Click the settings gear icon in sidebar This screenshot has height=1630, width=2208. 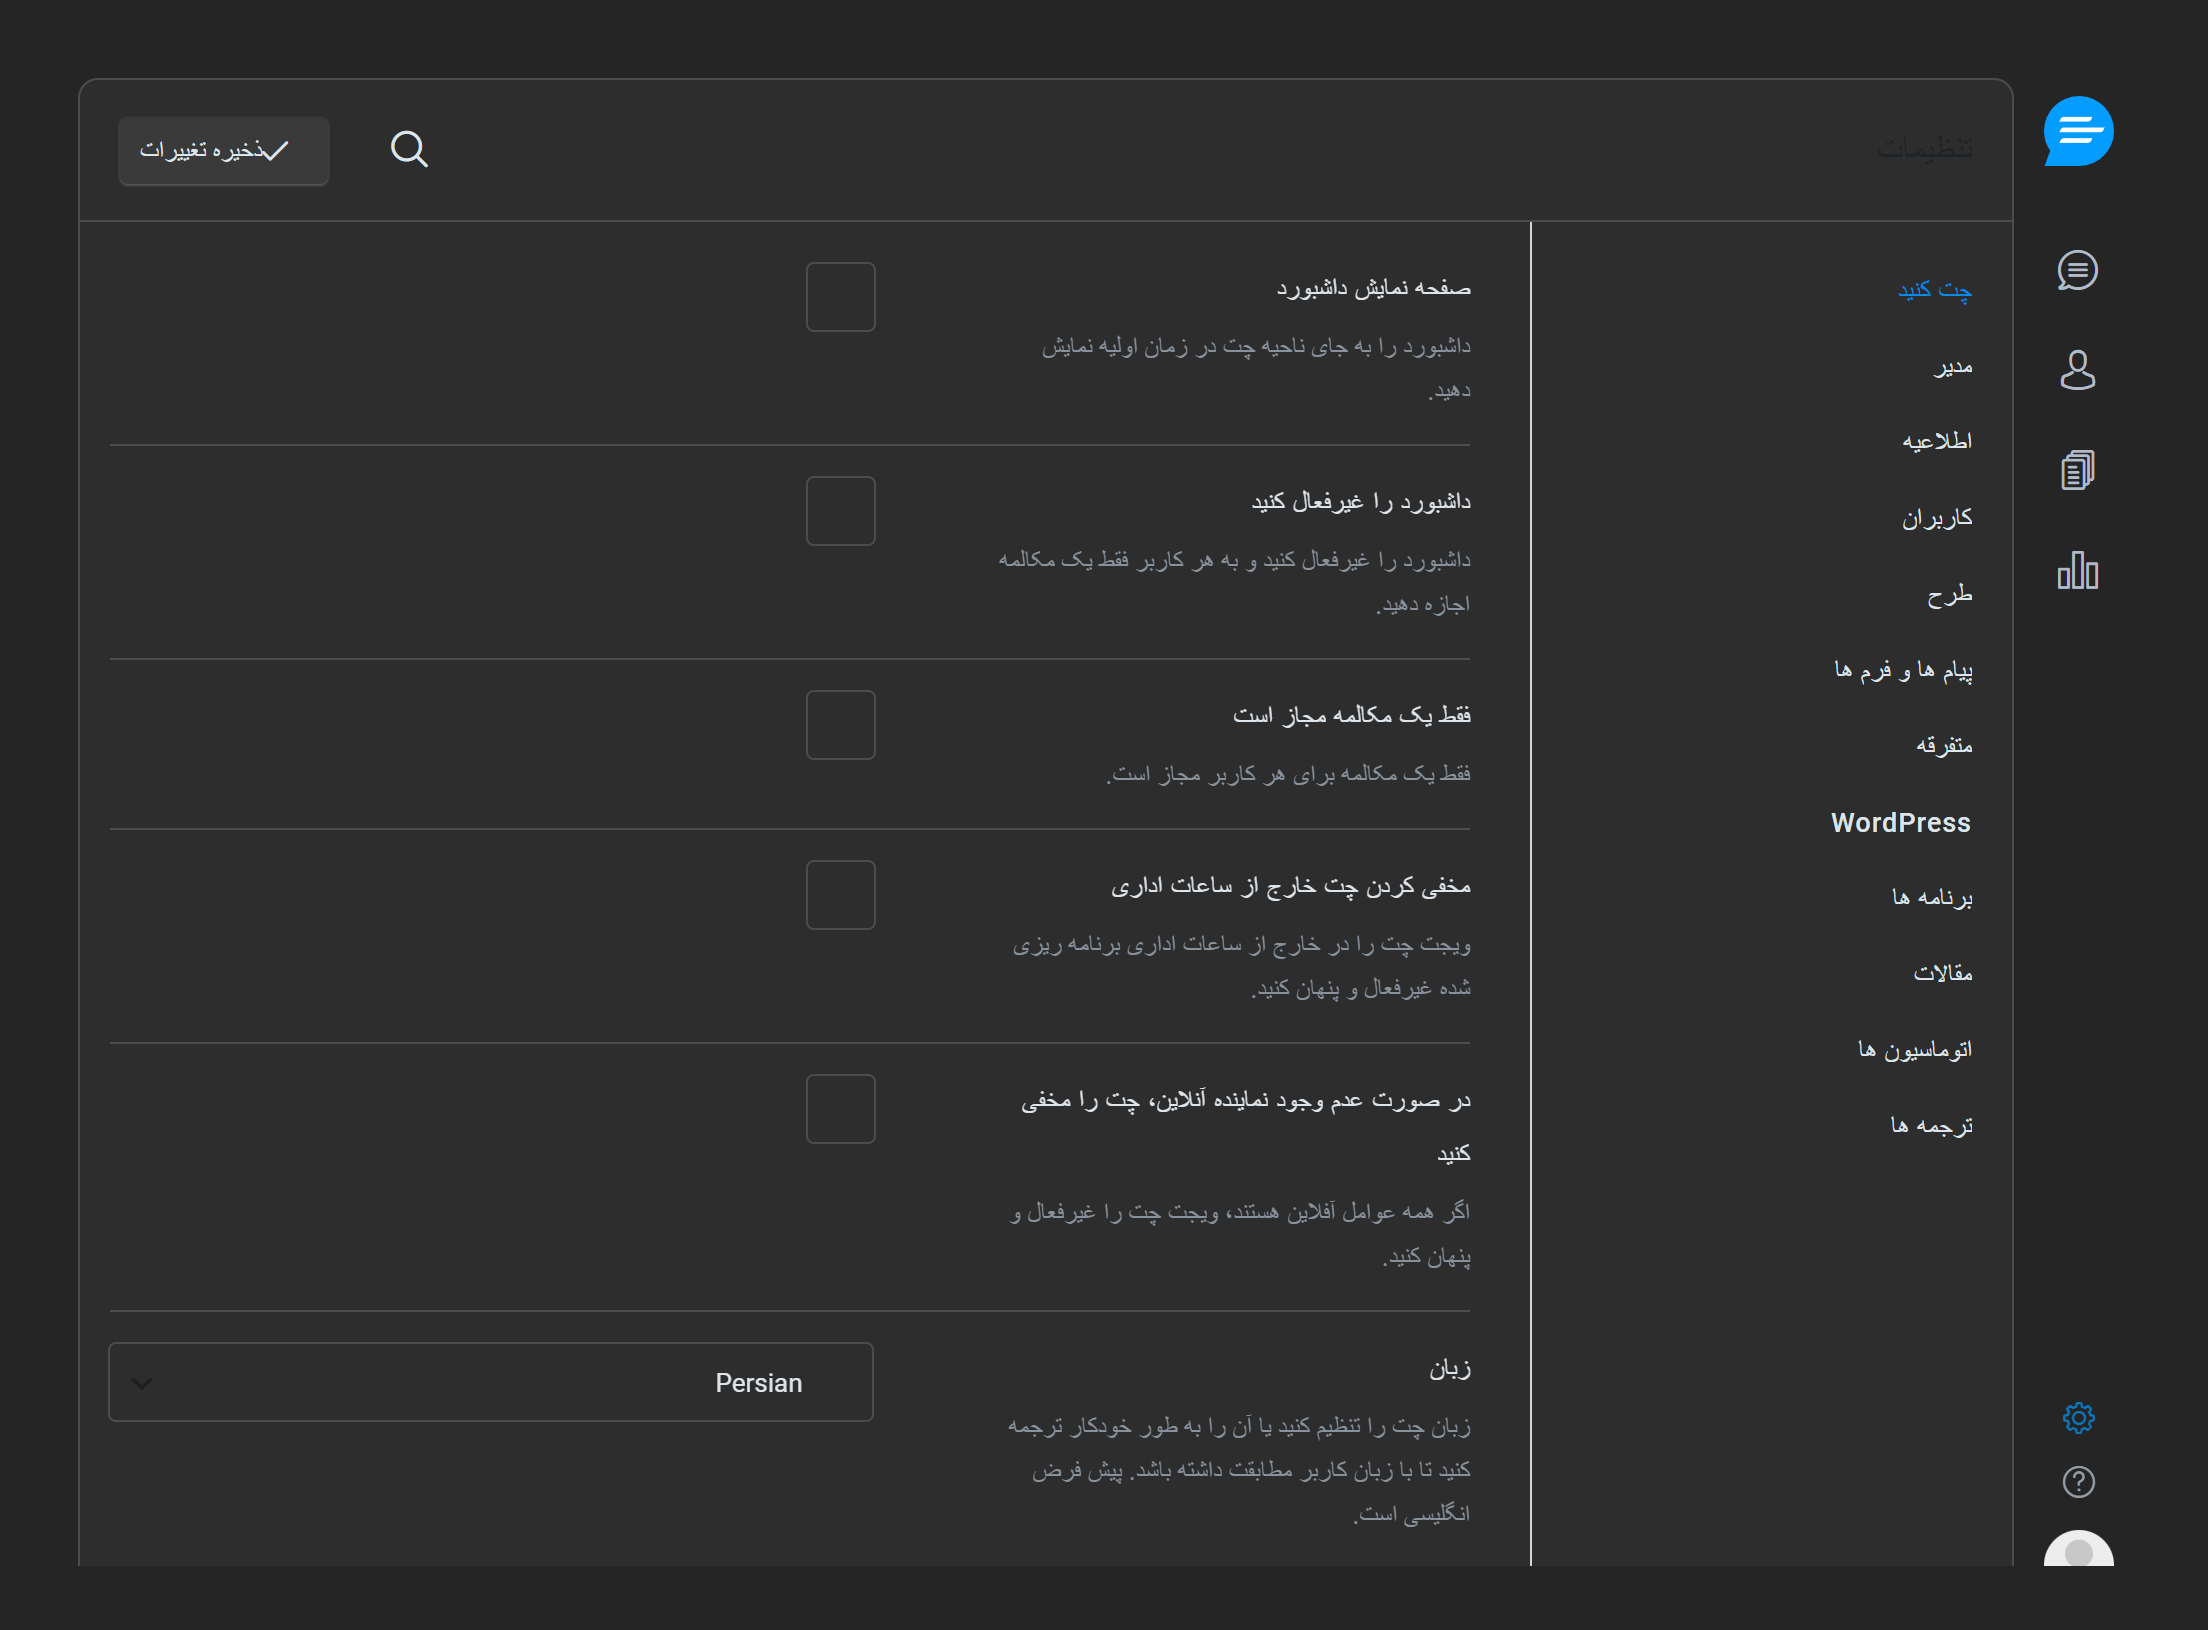coord(2078,1417)
